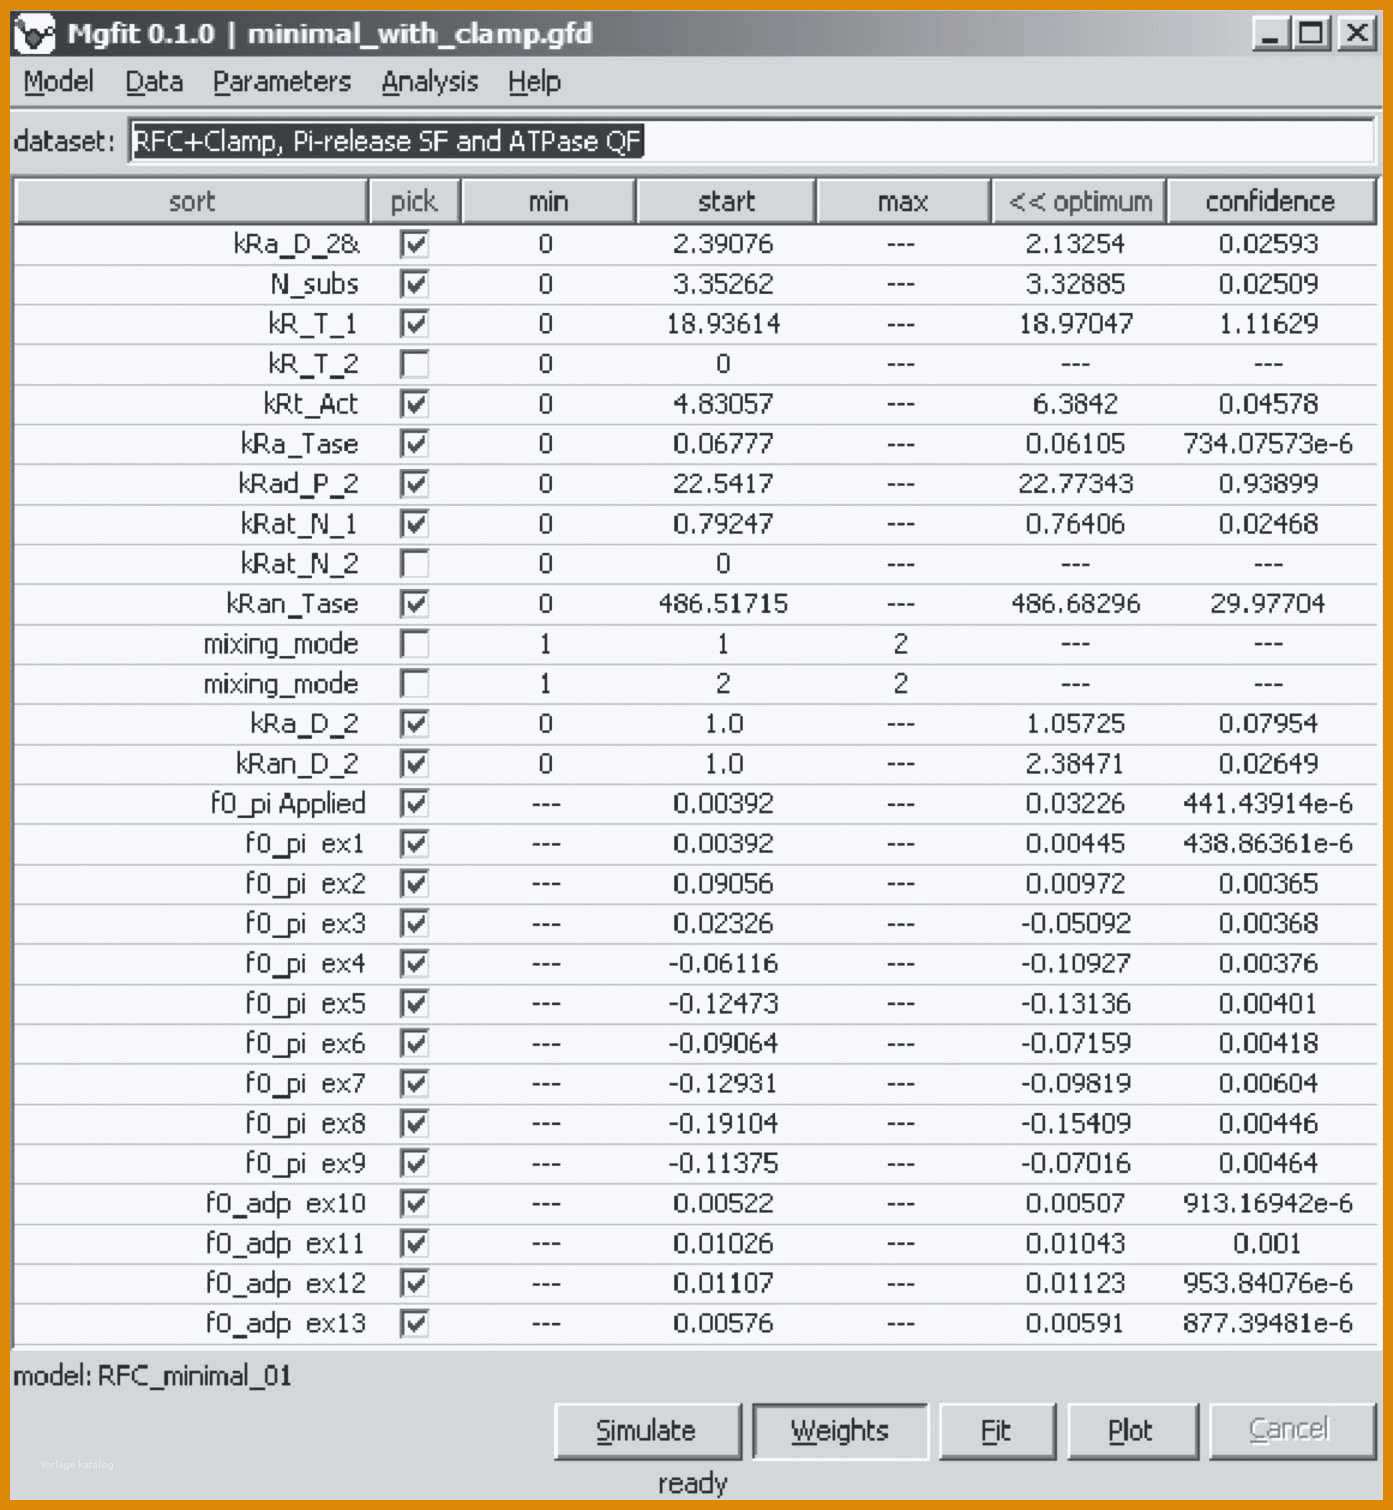Screen dimensions: 1393x1510
Task: Select start value 486.51715 for kRan_Tase
Action: pyautogui.click(x=723, y=604)
